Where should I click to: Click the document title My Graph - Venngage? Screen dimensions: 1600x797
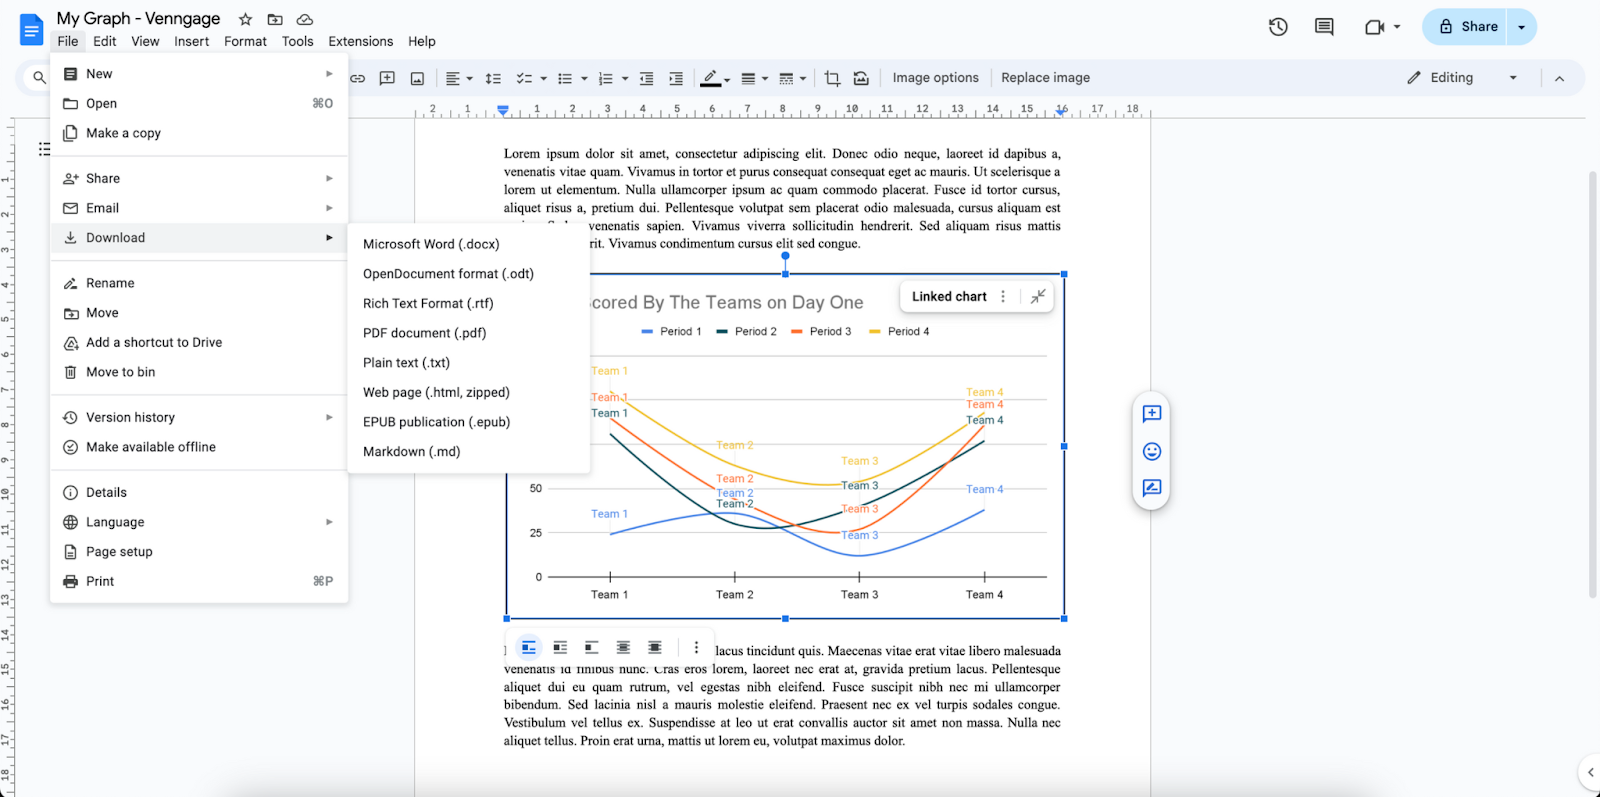click(138, 19)
